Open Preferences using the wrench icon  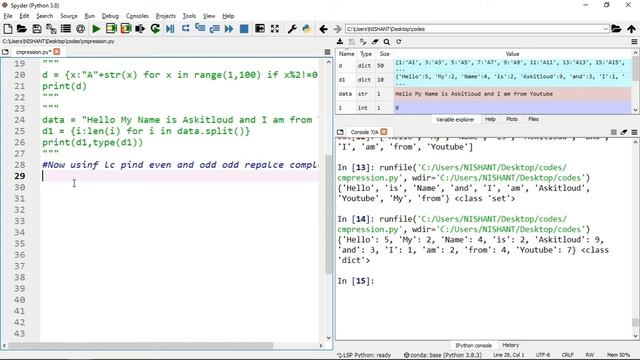(292, 29)
